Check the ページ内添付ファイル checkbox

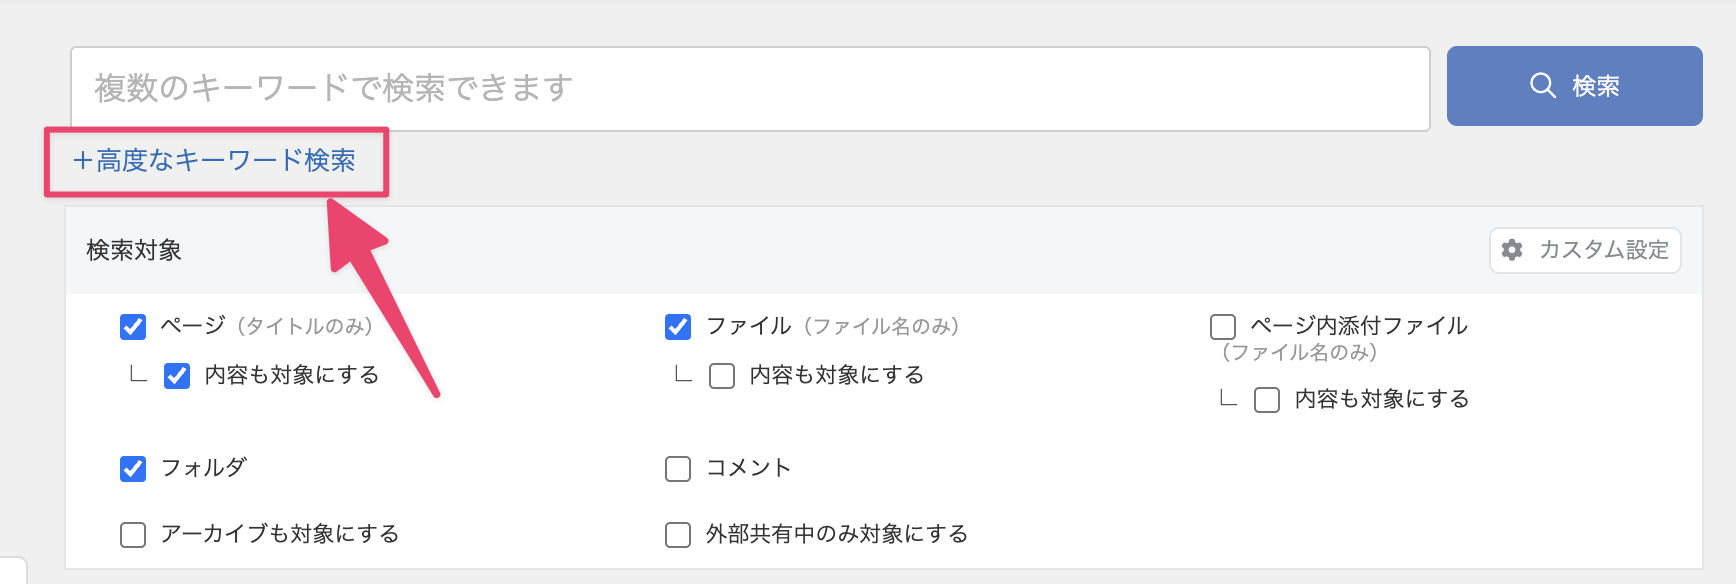1223,327
